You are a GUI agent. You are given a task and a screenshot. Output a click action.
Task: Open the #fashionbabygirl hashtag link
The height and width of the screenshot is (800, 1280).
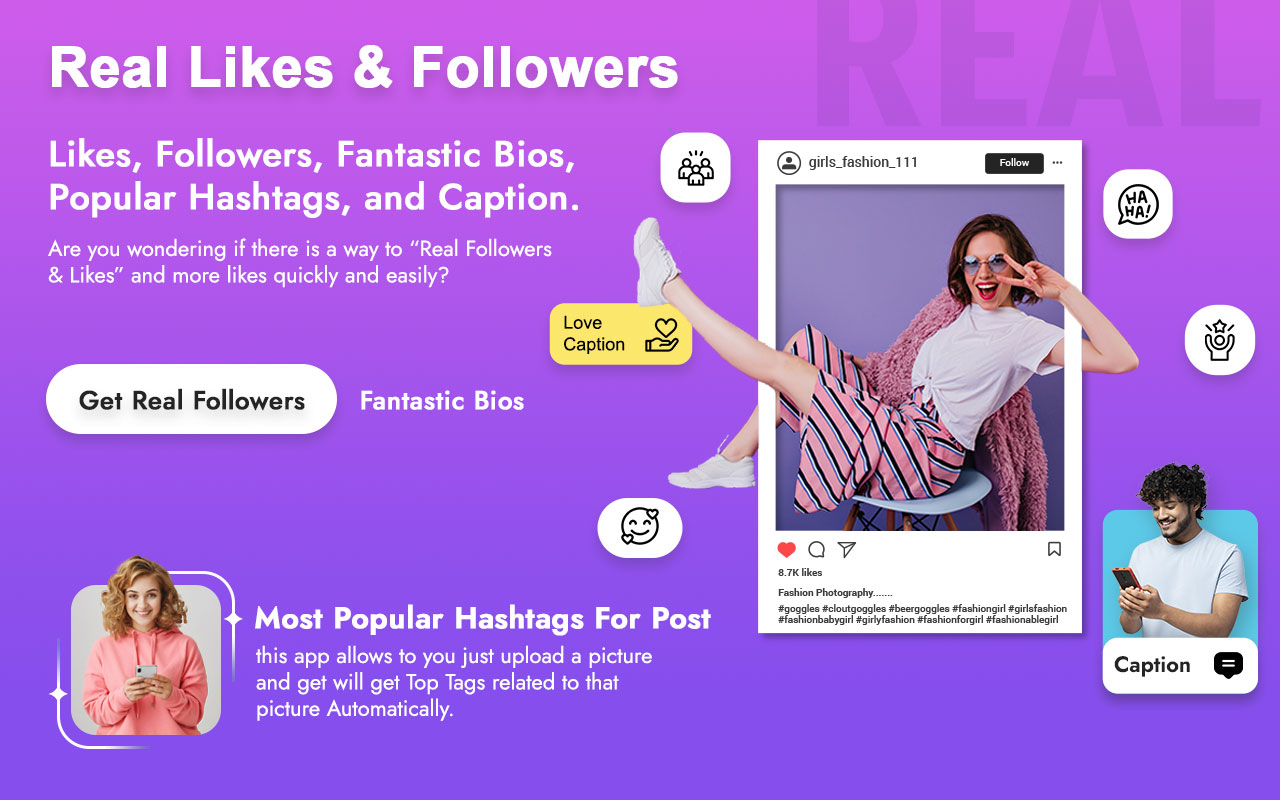point(816,620)
